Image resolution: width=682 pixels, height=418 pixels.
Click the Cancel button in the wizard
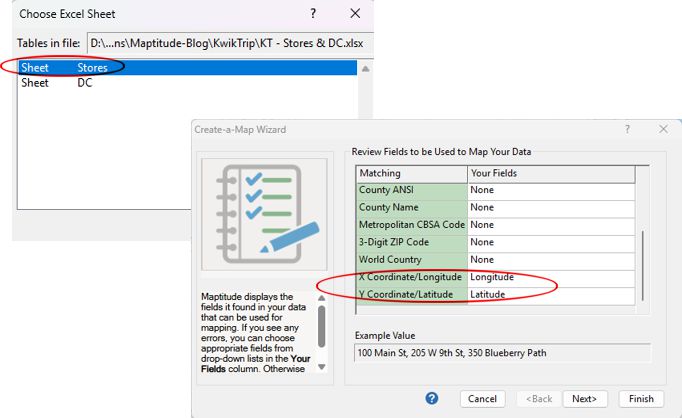tap(483, 398)
